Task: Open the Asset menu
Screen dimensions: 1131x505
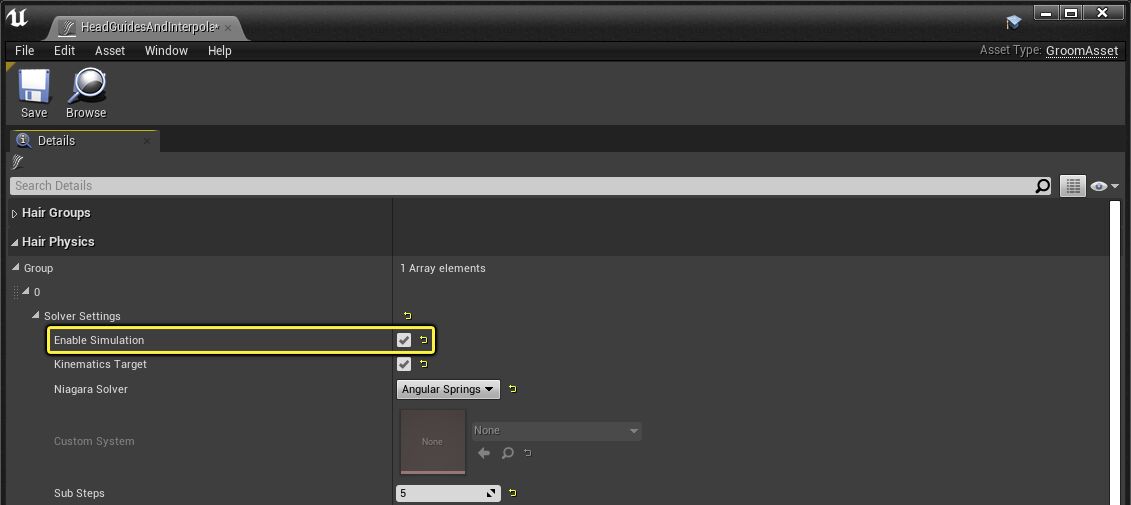Action: (x=110, y=50)
